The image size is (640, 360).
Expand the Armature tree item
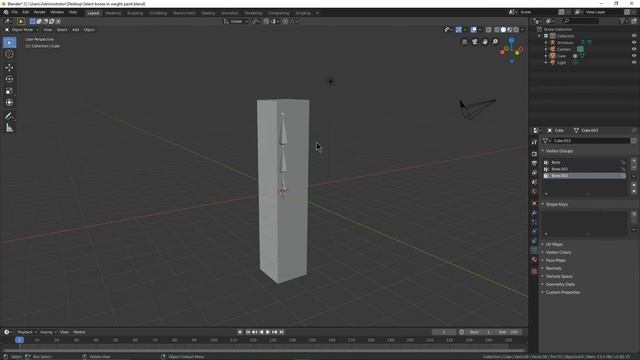coord(546,43)
